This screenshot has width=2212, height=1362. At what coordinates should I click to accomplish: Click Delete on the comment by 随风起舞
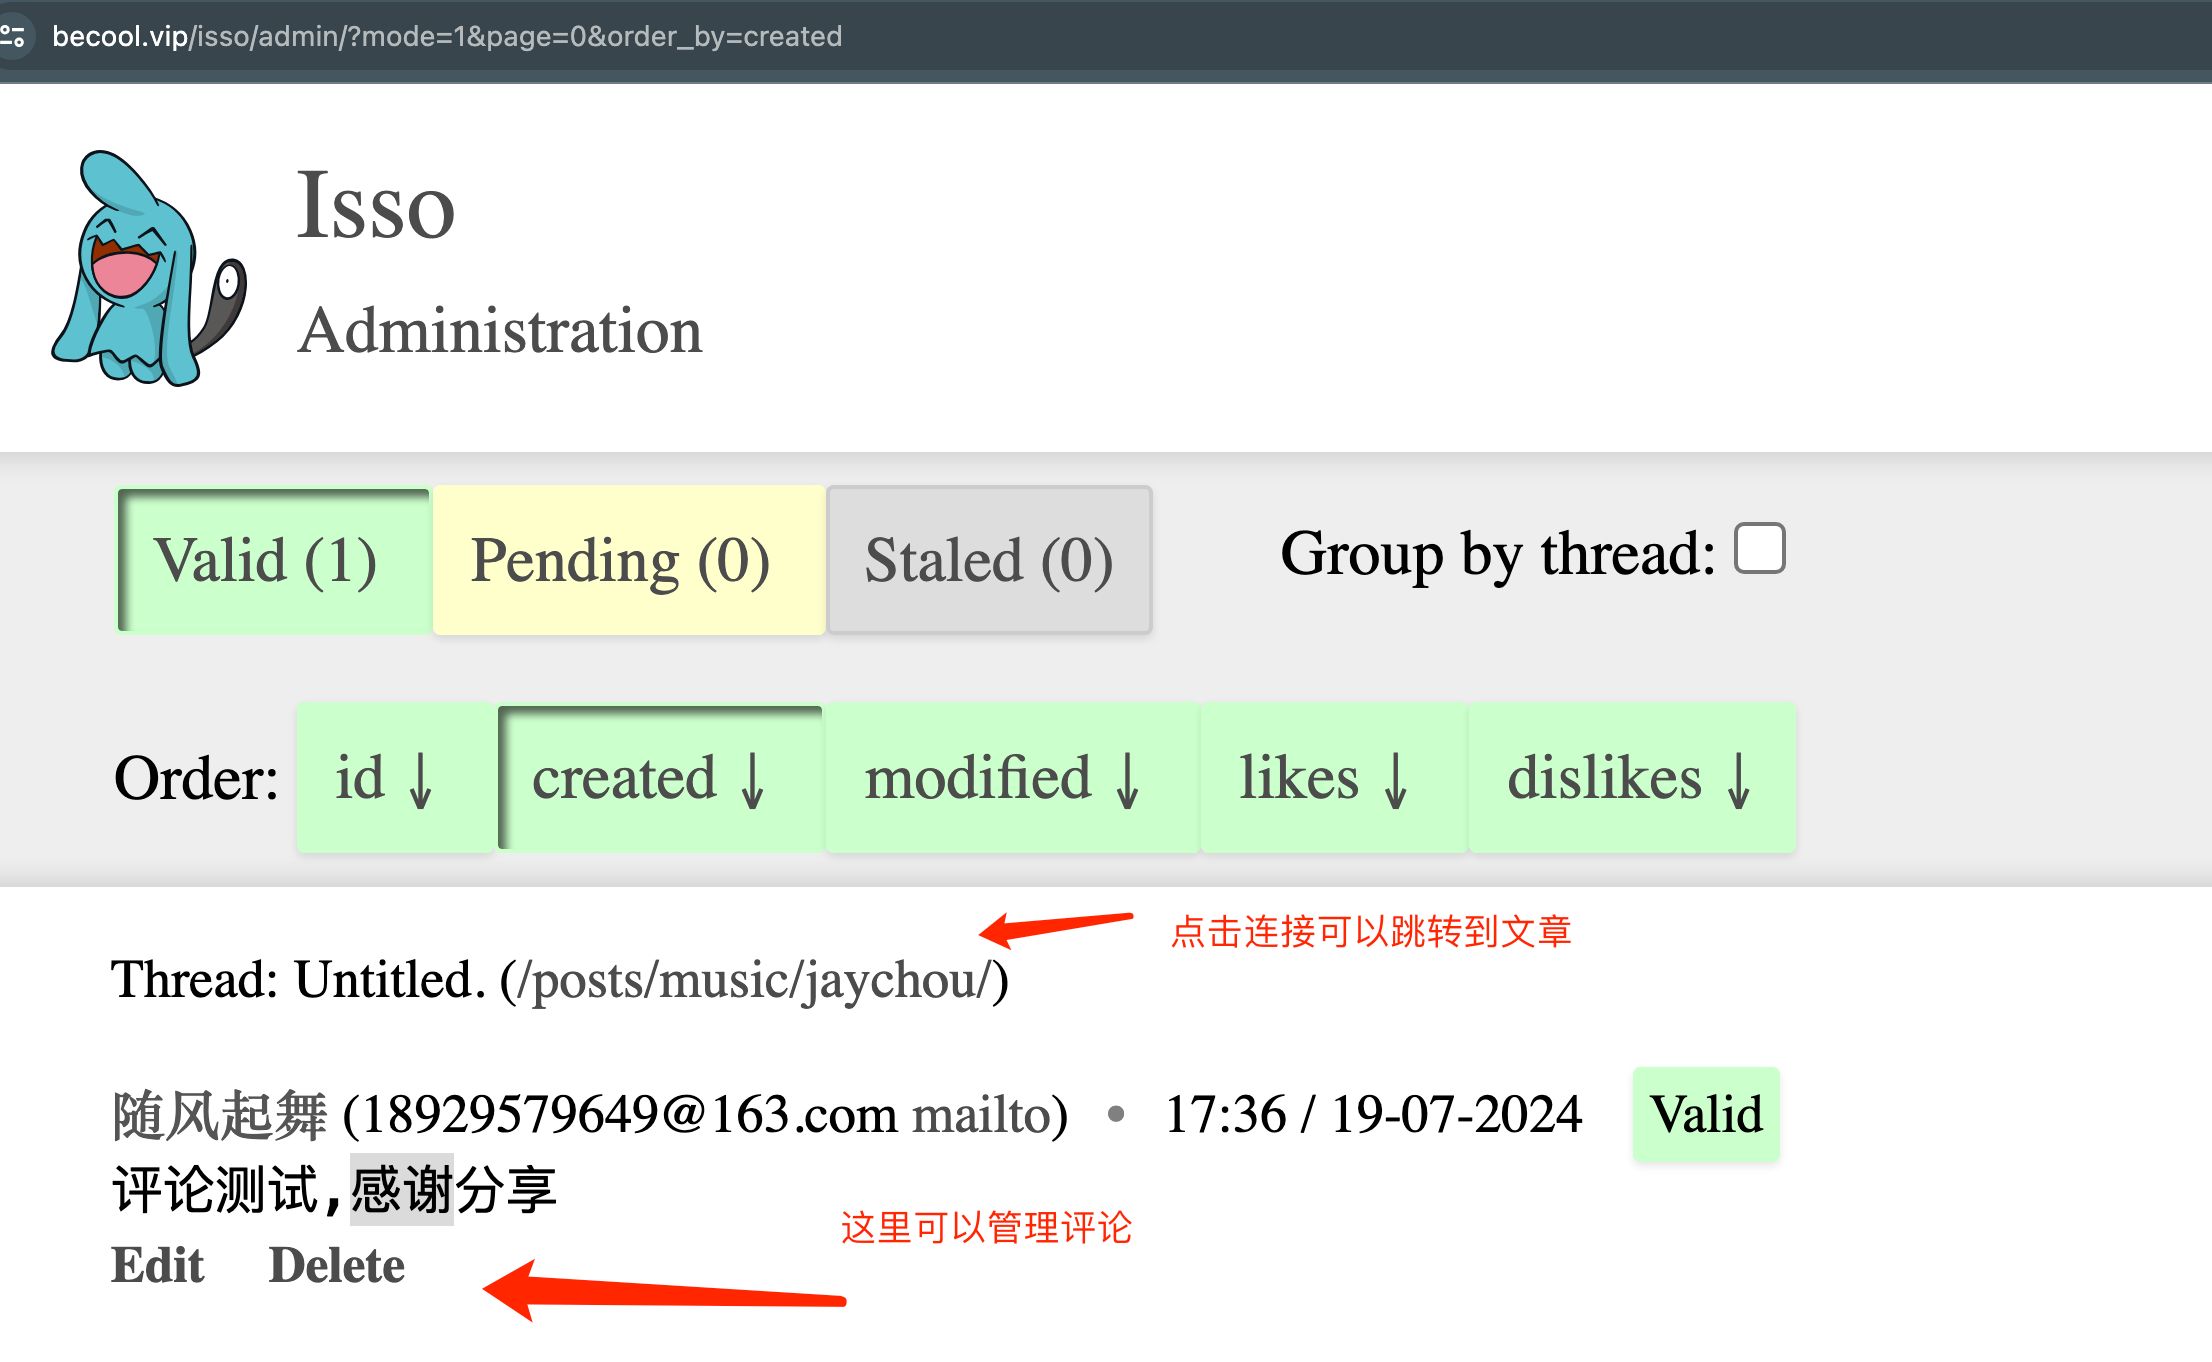tap(338, 1264)
